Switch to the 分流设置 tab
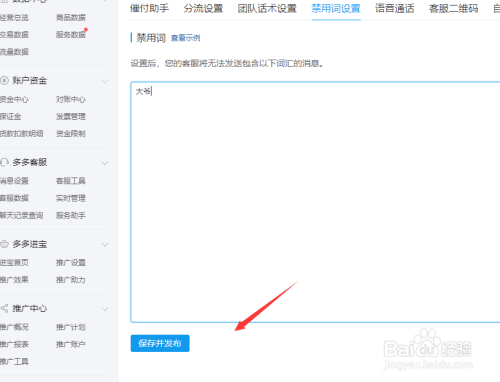 [x=203, y=8]
